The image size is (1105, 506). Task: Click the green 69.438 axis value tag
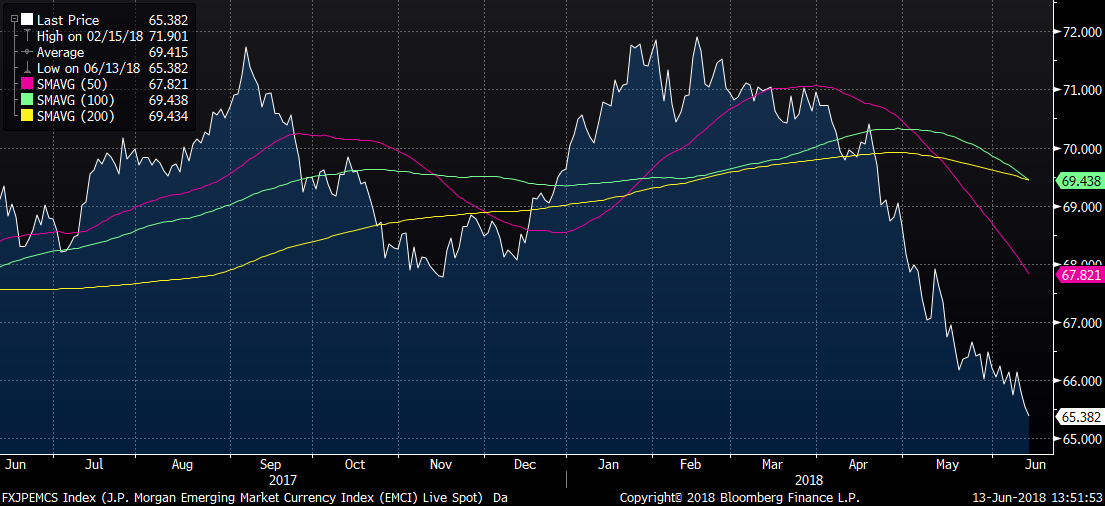coord(1078,182)
